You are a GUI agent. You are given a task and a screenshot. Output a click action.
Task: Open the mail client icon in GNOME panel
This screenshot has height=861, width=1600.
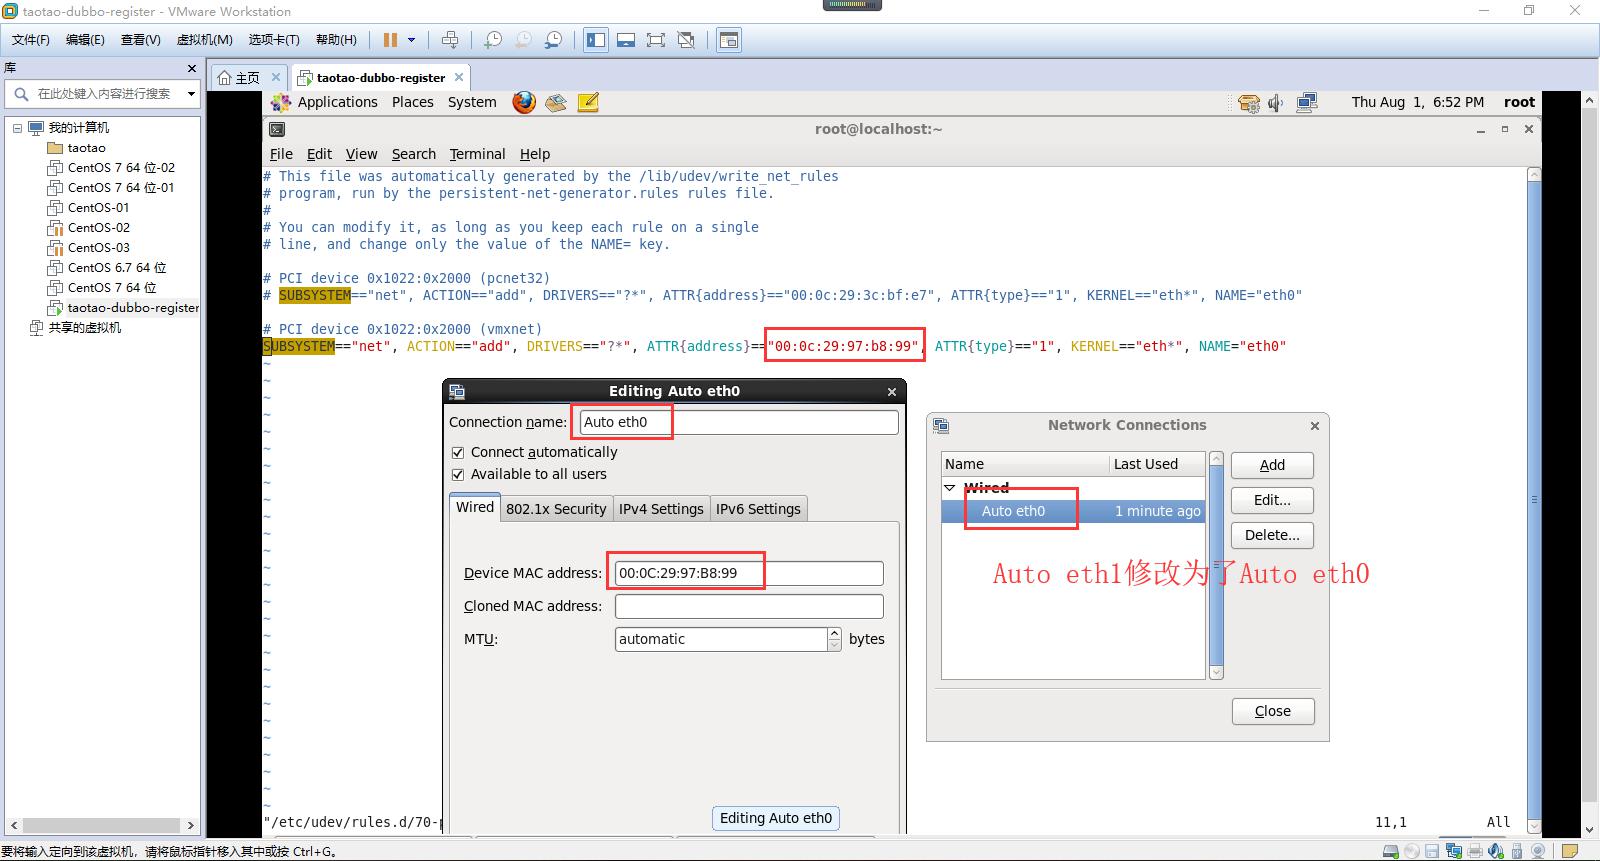click(556, 102)
